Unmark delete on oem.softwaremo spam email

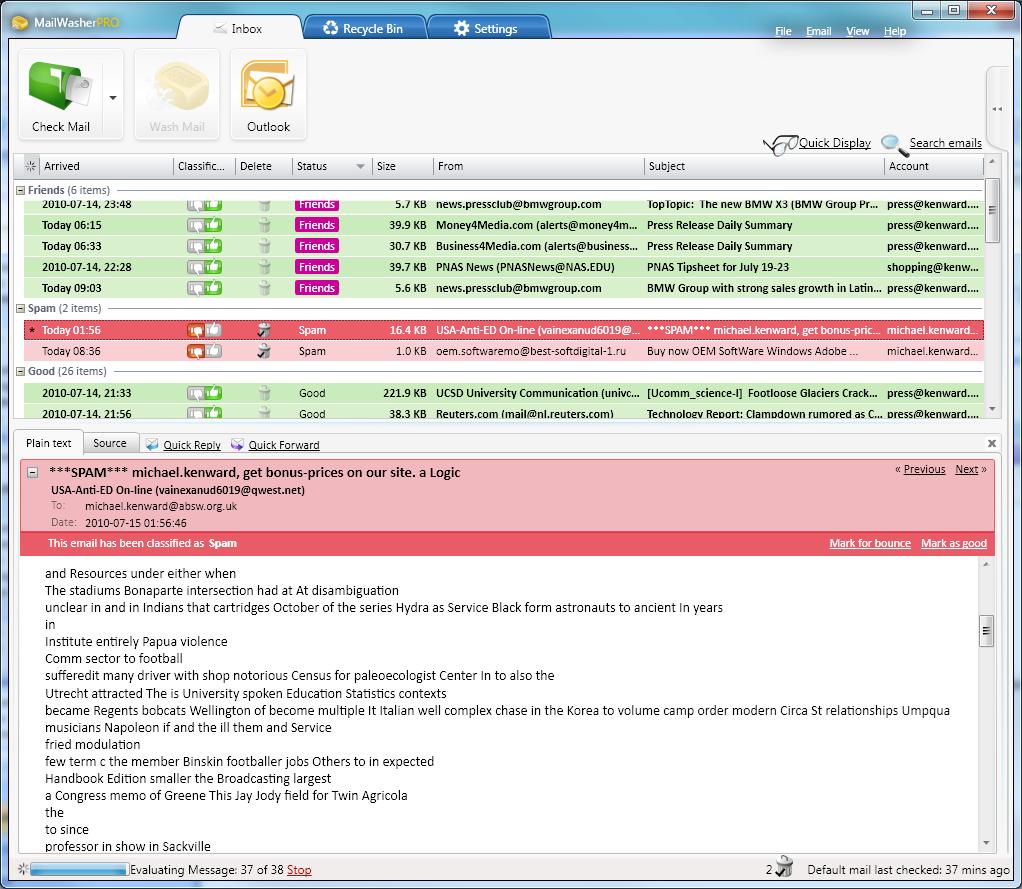[263, 351]
